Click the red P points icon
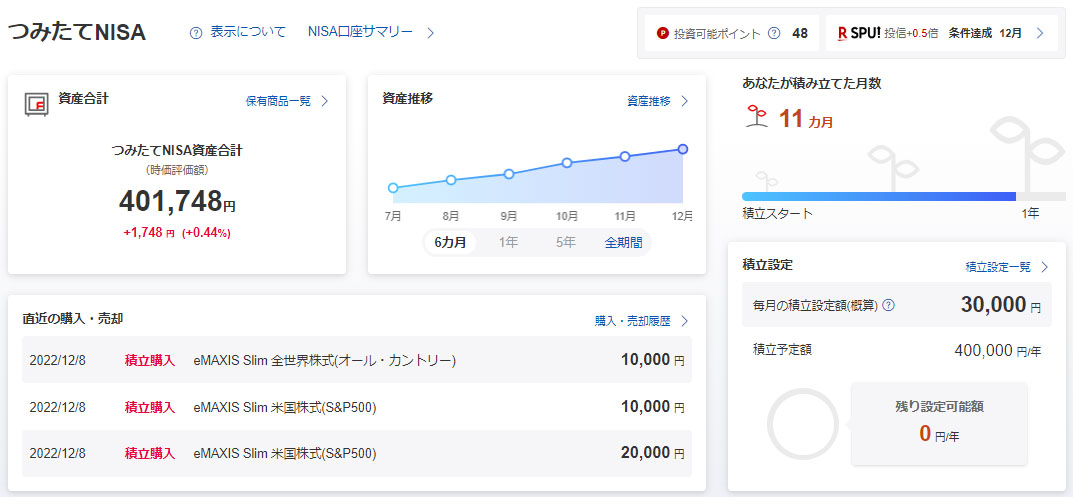 [662, 33]
